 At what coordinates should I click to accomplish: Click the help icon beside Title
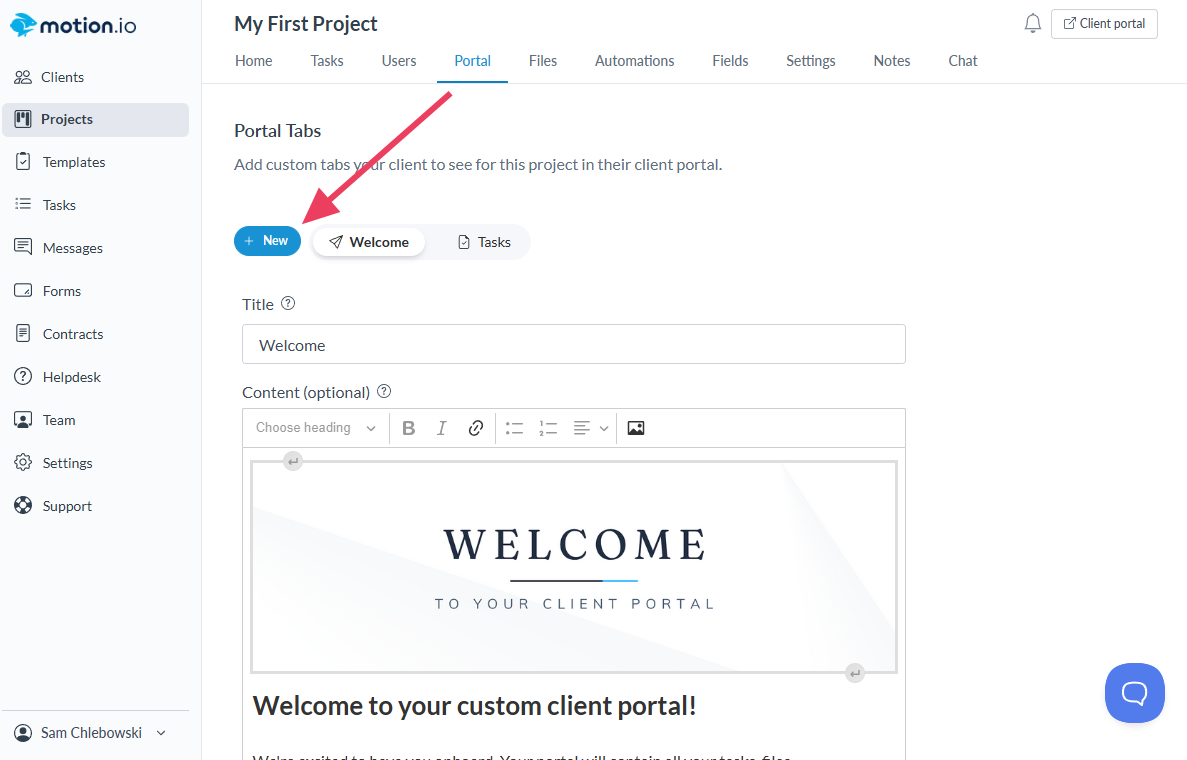pos(288,303)
